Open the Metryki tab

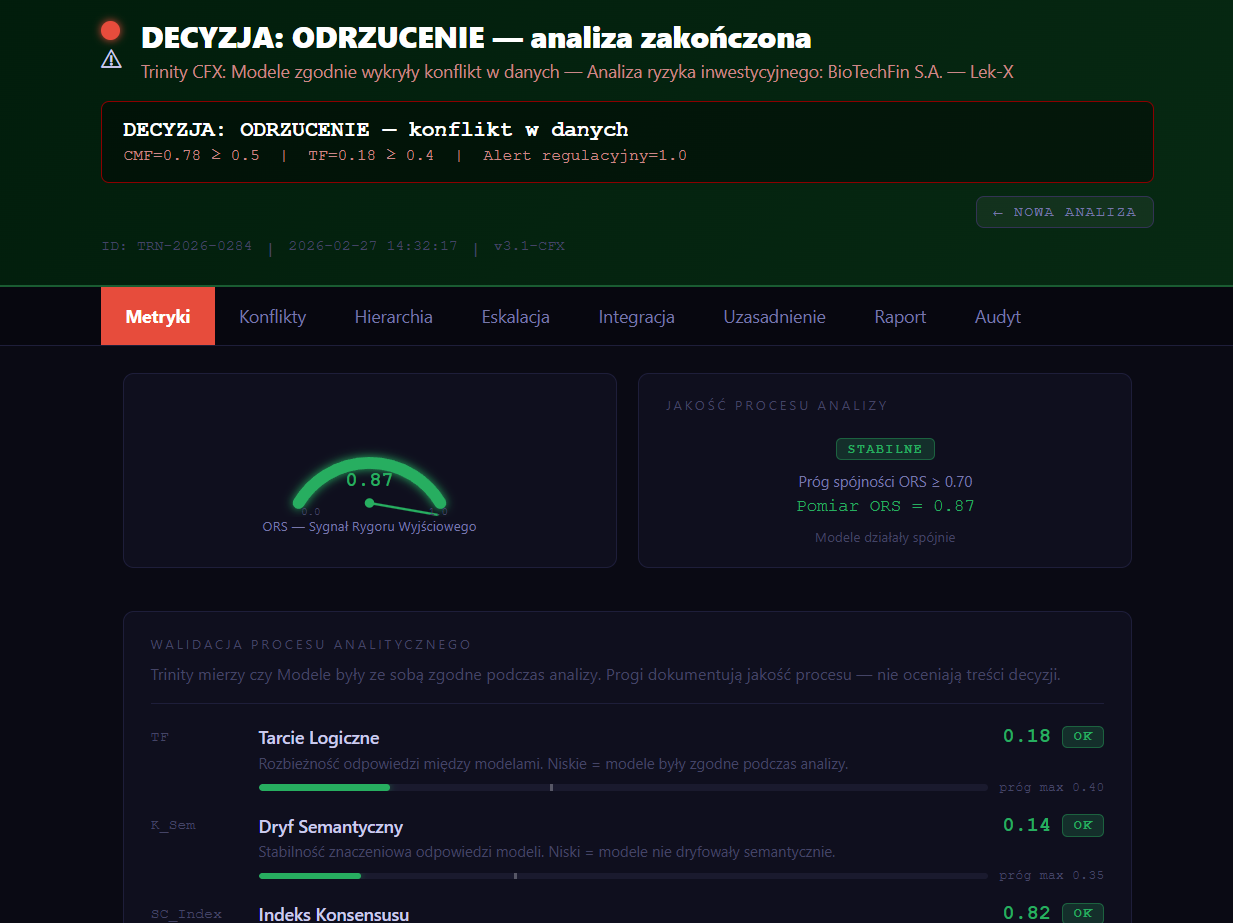coord(158,317)
